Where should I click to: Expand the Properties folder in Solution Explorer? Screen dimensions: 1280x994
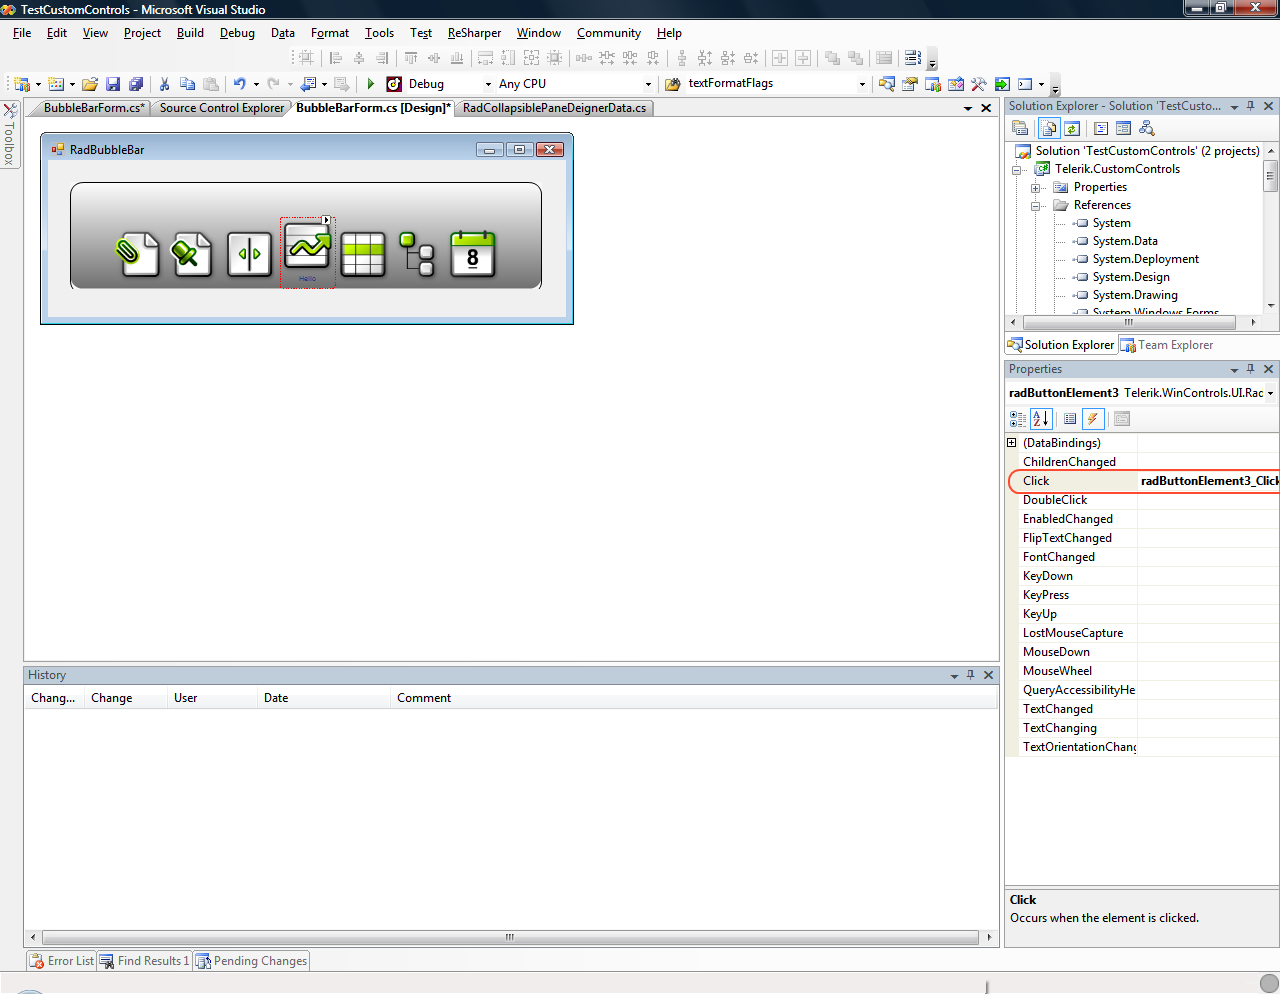(1036, 188)
